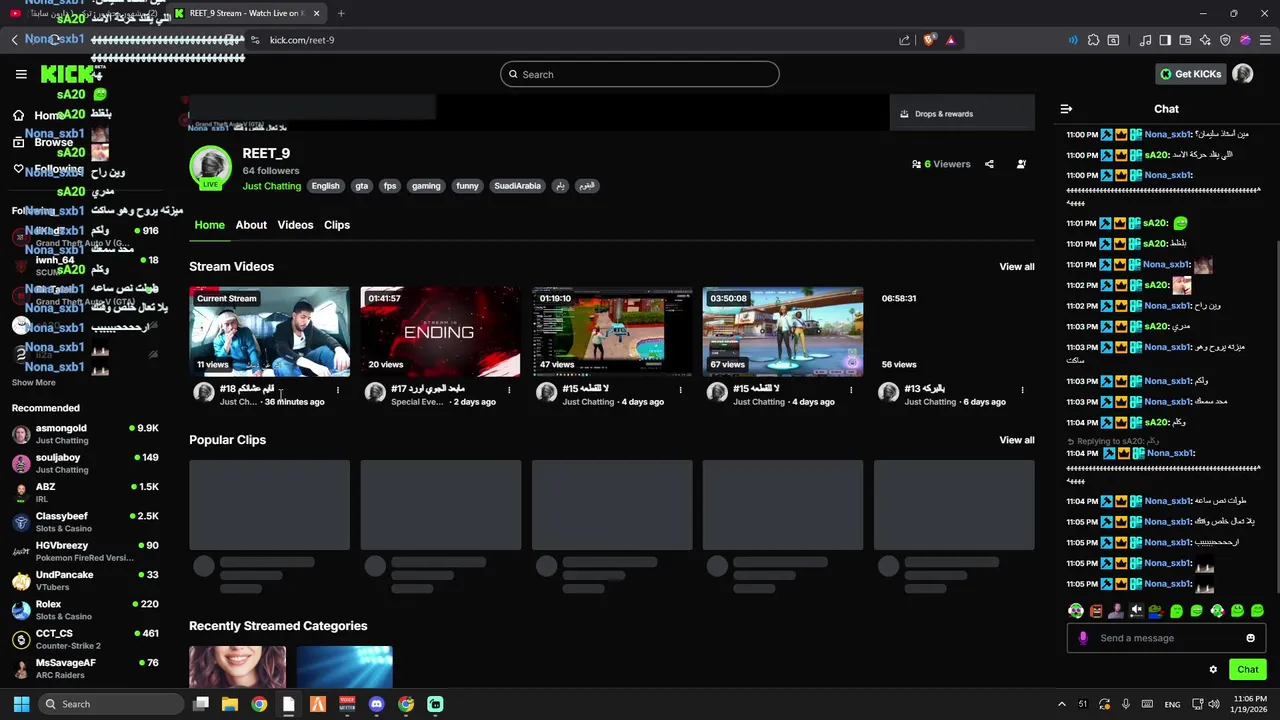Open Classybeef recommended channel
Screen dimensions: 1280x720
tap(86, 522)
